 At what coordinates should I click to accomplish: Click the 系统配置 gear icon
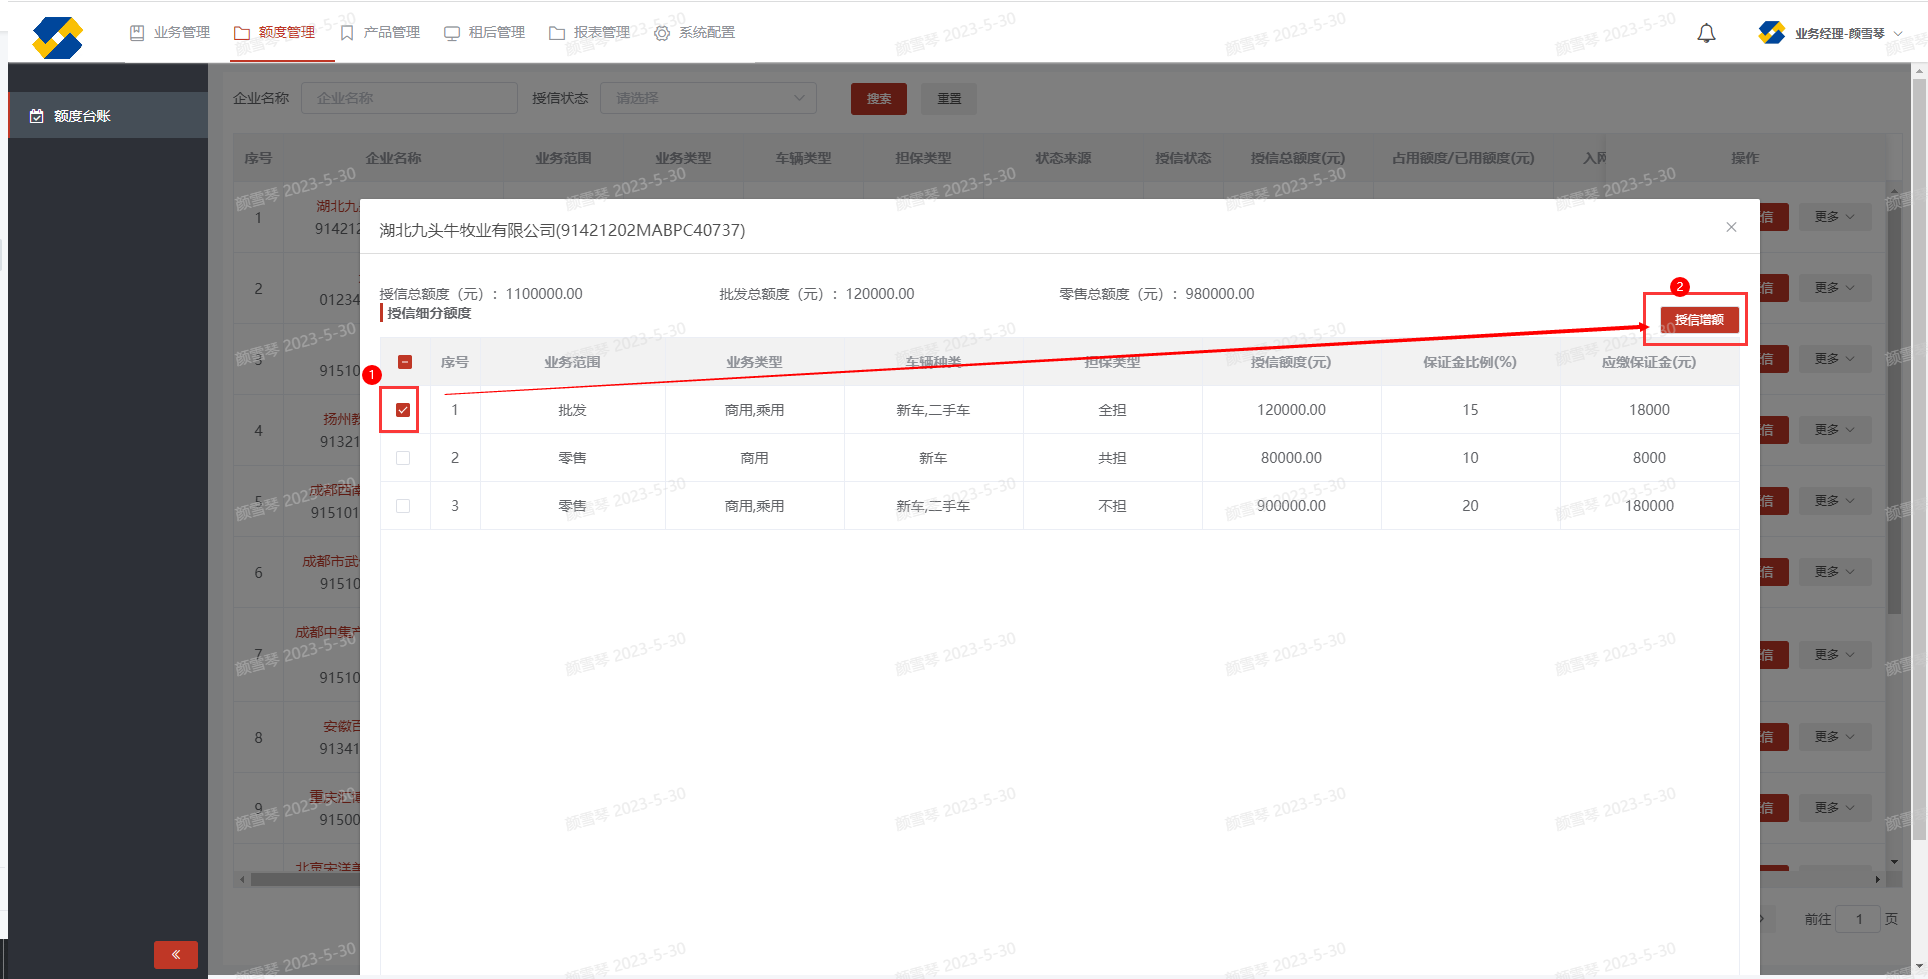pyautogui.click(x=662, y=33)
